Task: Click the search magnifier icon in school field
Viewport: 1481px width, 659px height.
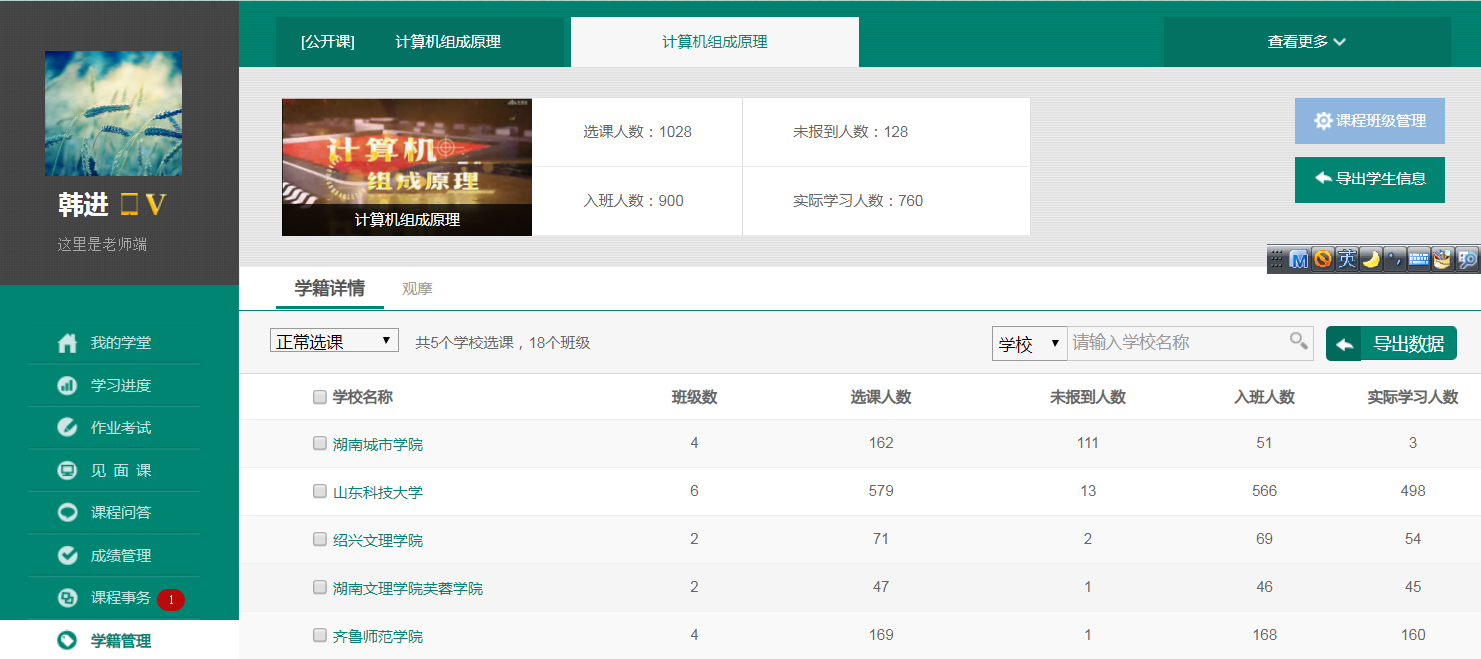Action: (x=1298, y=342)
